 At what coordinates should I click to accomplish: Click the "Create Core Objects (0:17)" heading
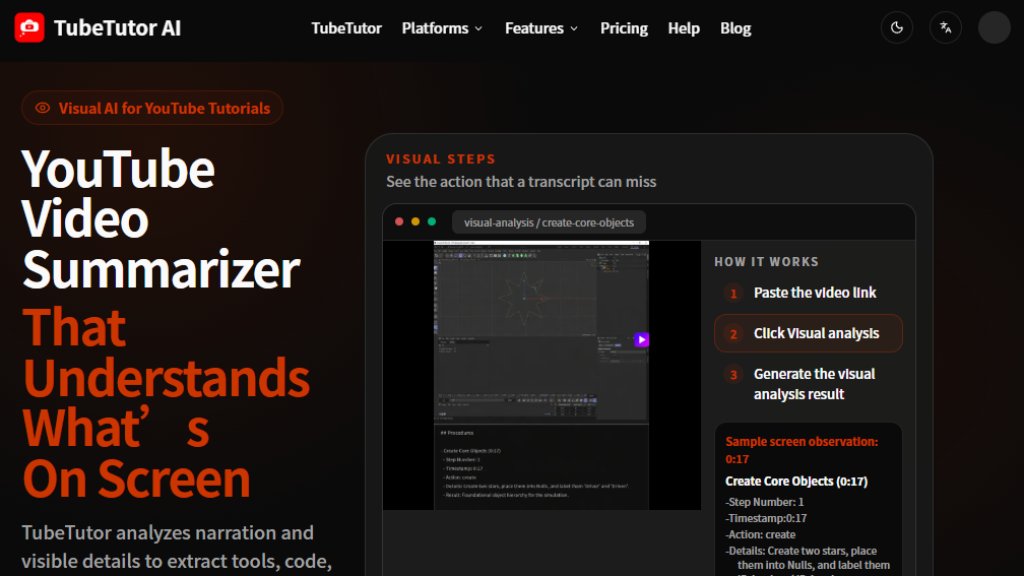click(x=796, y=481)
